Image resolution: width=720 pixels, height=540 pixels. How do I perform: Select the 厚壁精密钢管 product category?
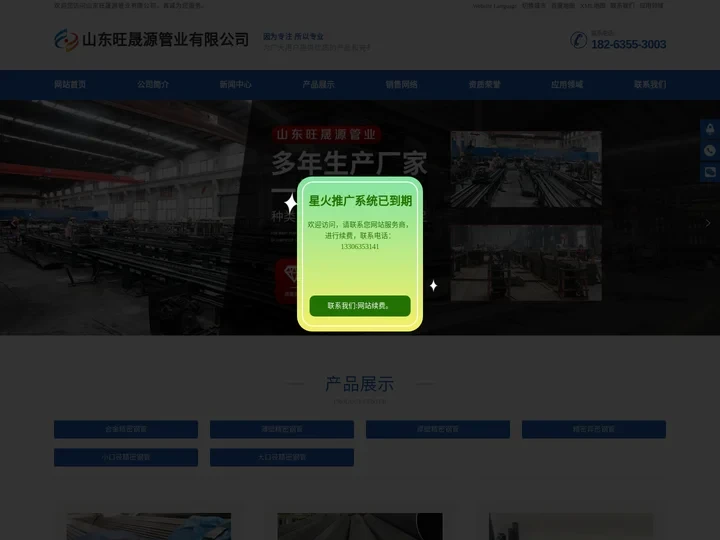438,429
